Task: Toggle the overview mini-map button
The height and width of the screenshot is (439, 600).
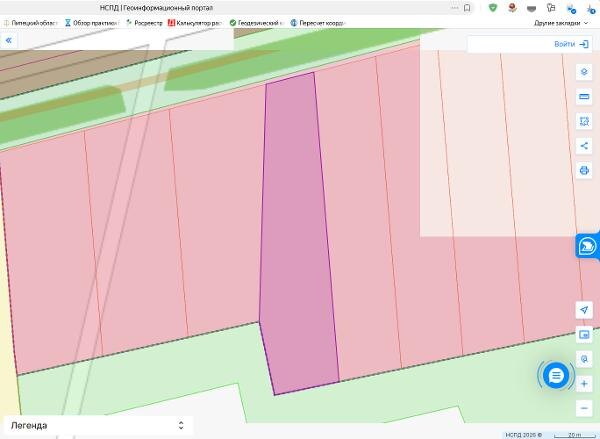Action: pos(584,335)
